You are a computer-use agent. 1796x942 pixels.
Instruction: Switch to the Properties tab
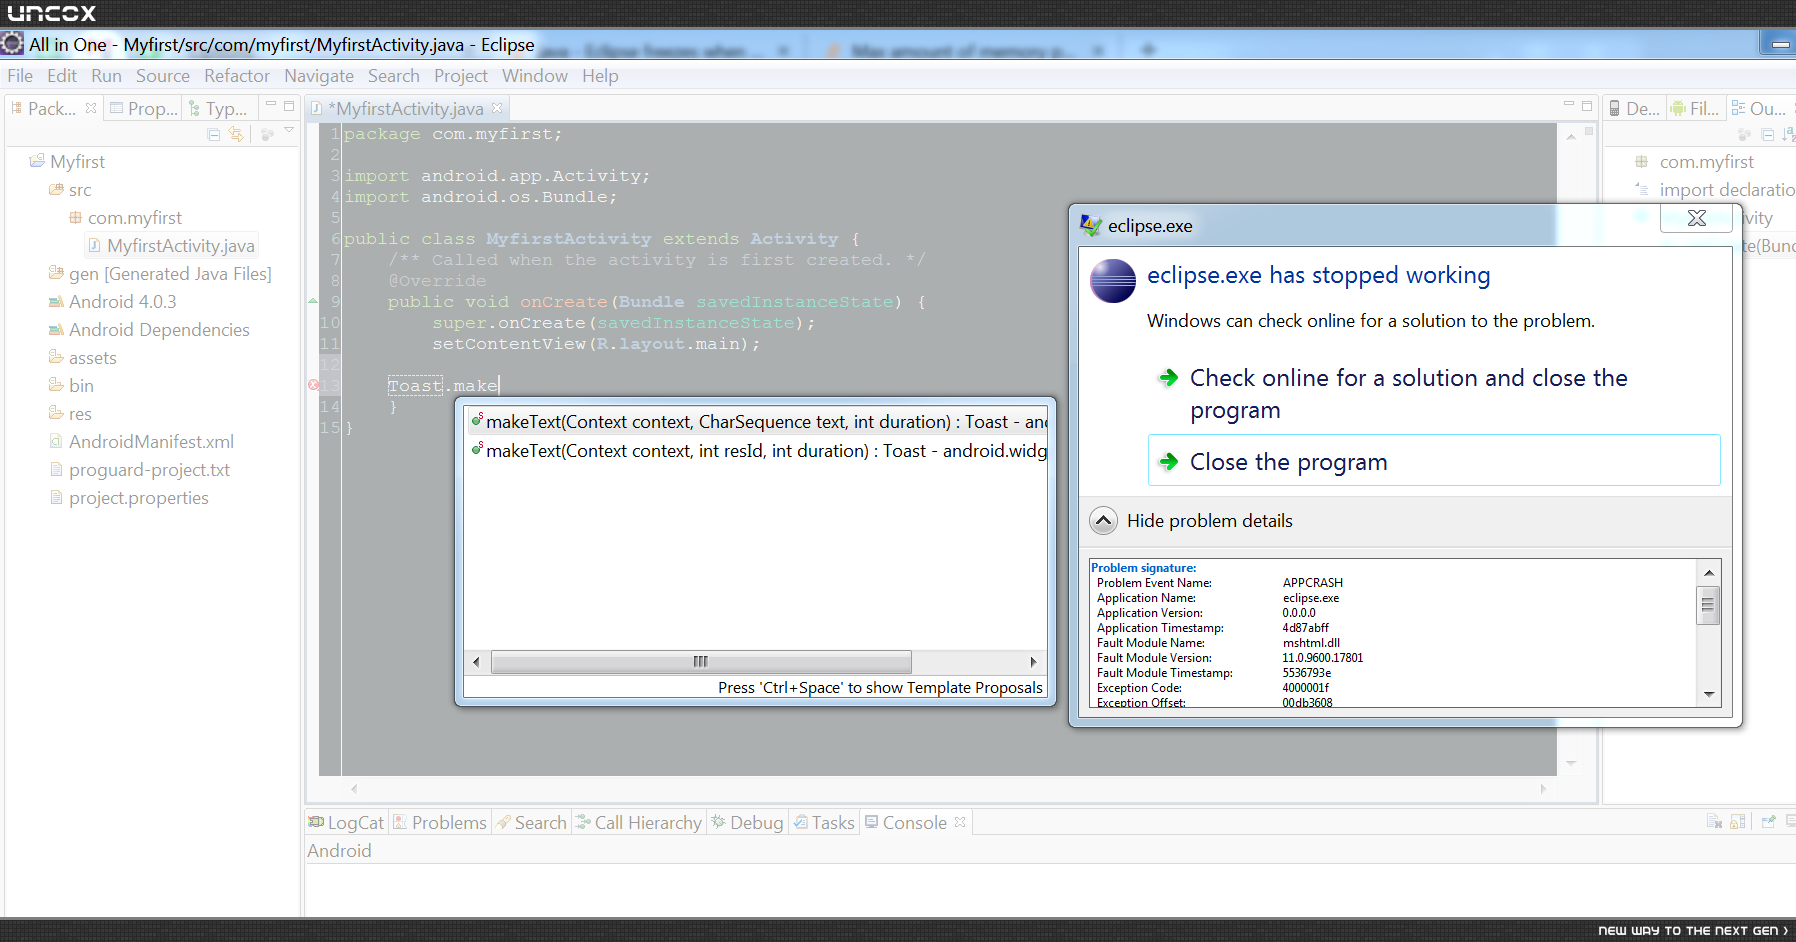click(x=143, y=108)
